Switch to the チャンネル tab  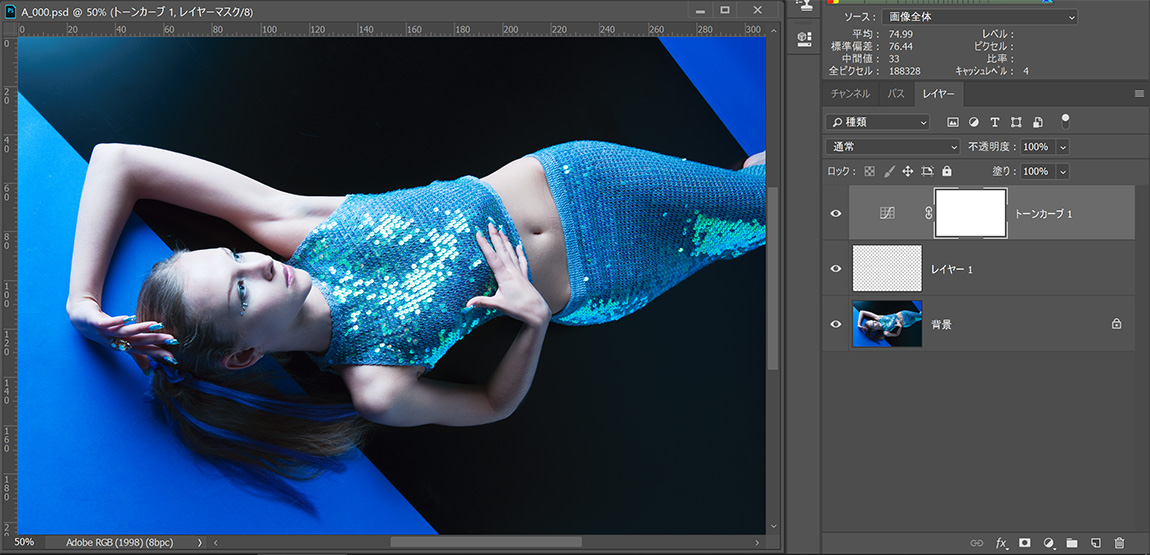[850, 94]
